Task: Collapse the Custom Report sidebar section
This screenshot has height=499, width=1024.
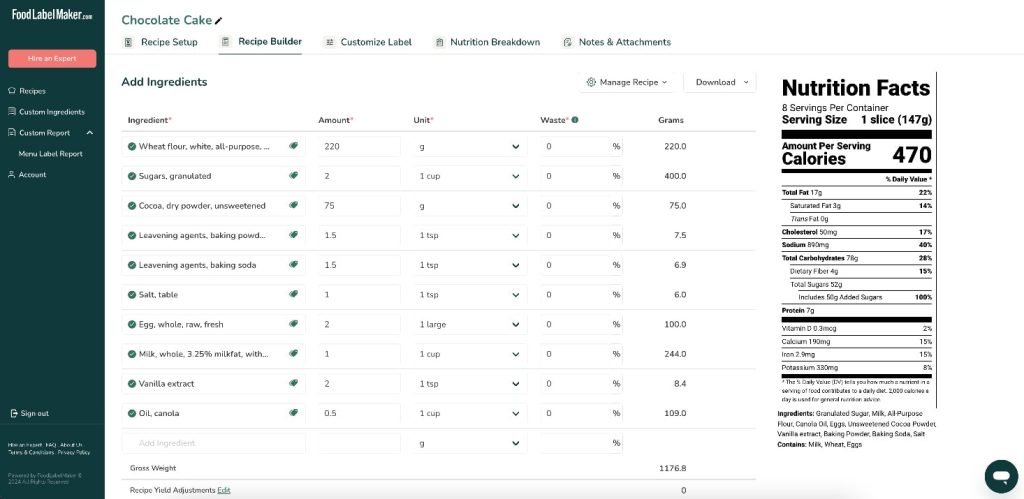Action: [89, 133]
